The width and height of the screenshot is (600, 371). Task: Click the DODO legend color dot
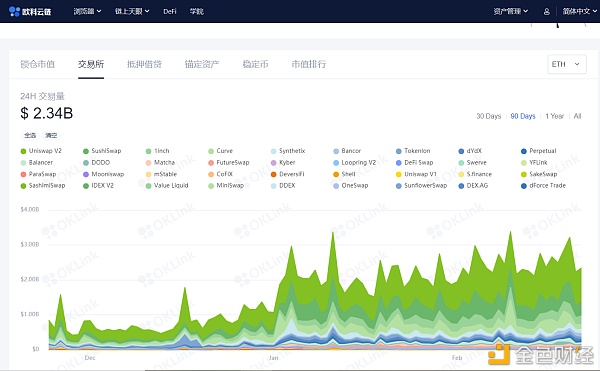tap(86, 163)
